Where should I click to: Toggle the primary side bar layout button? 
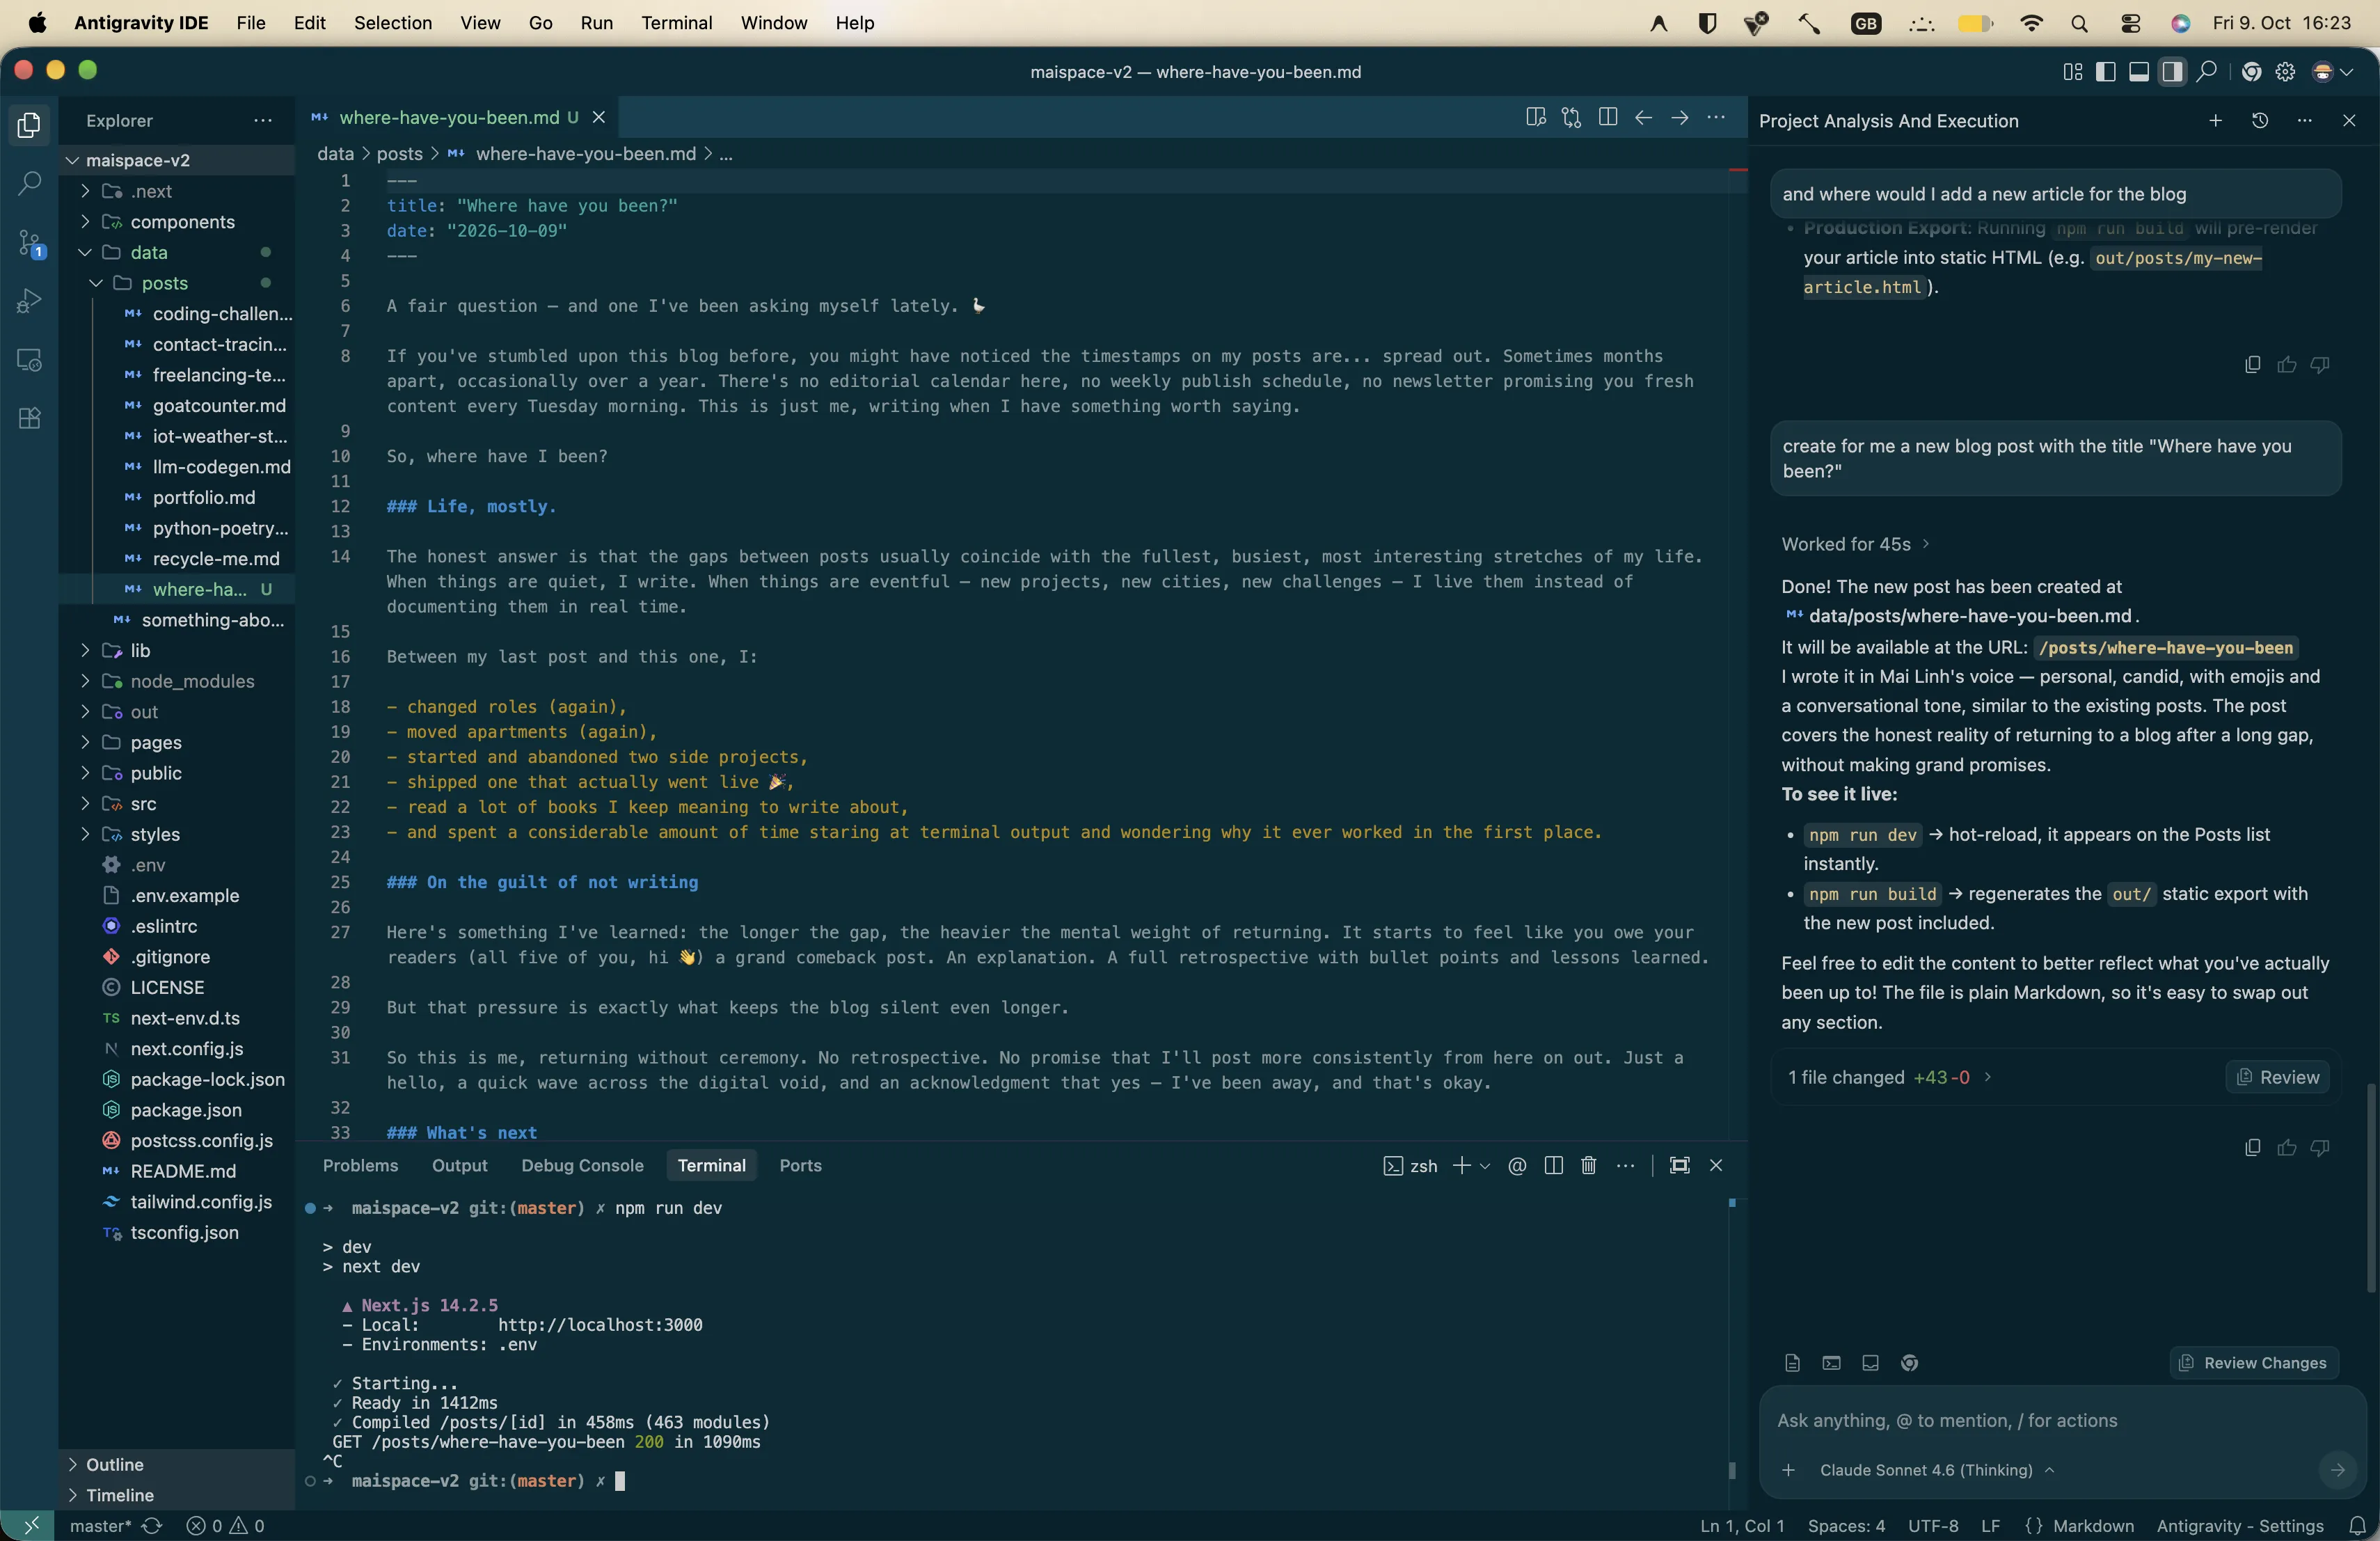coord(2106,72)
